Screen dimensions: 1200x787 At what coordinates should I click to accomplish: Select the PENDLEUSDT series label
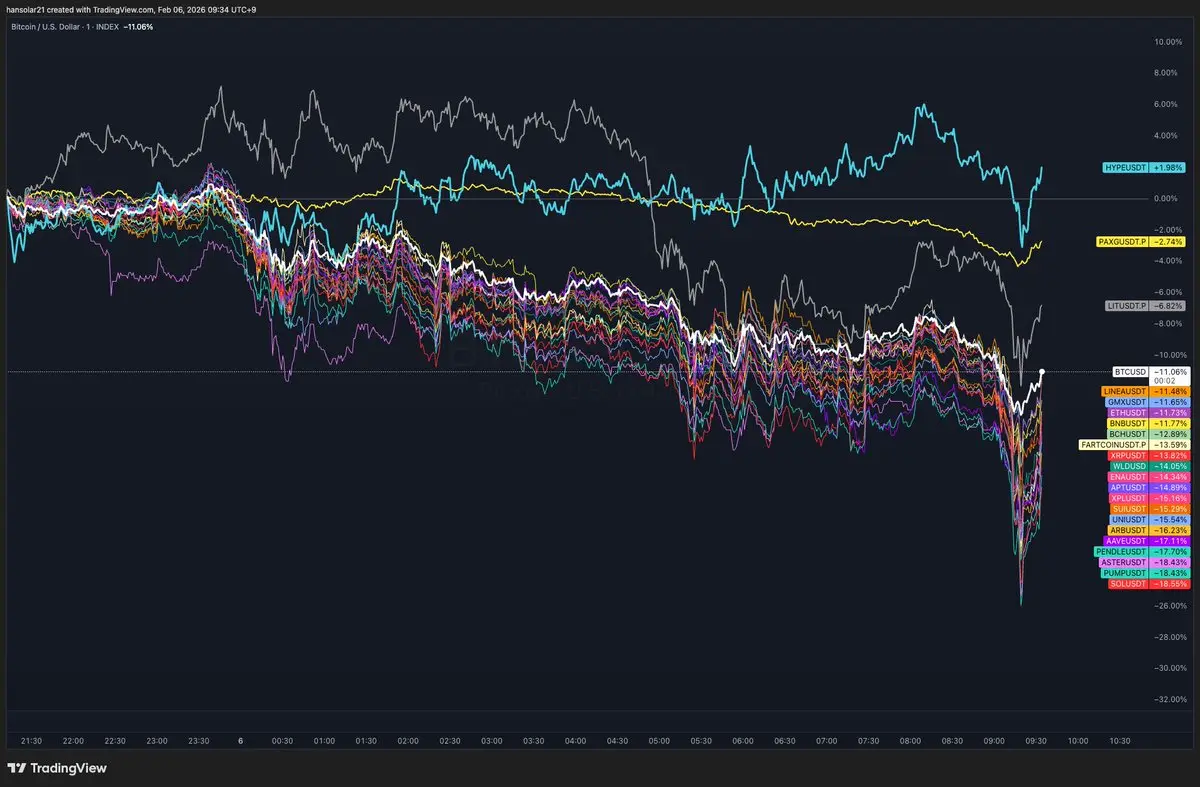[x=1121, y=552]
